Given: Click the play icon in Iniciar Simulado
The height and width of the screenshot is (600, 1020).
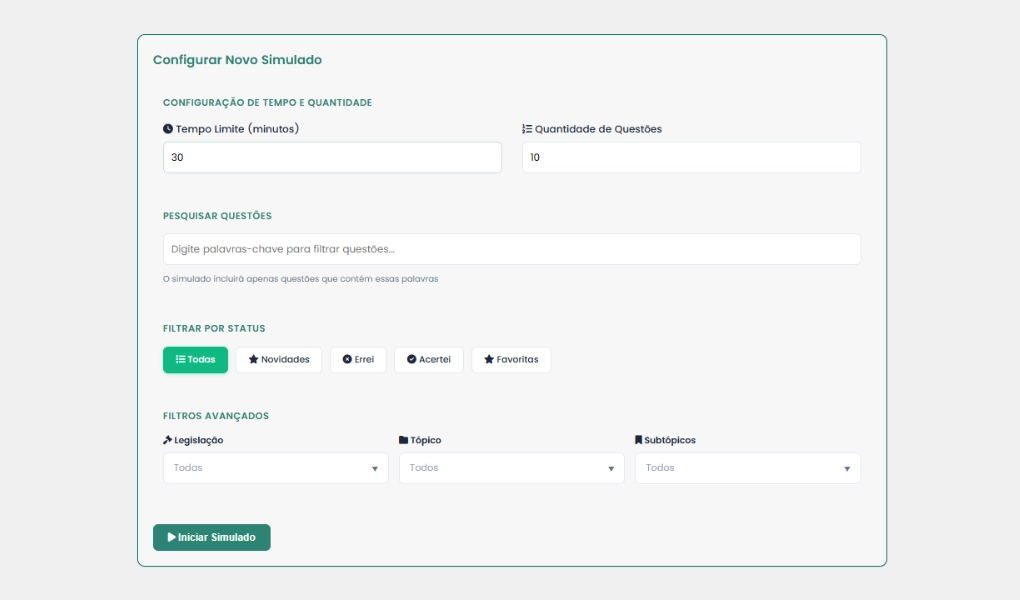Looking at the screenshot, I should click(x=172, y=537).
